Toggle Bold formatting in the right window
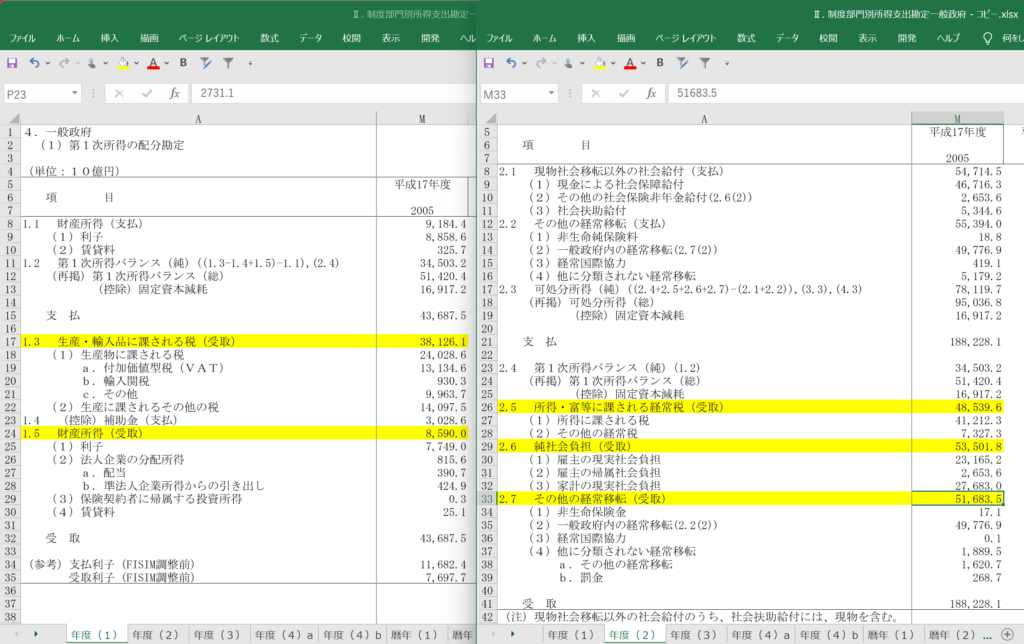 pyautogui.click(x=659, y=63)
